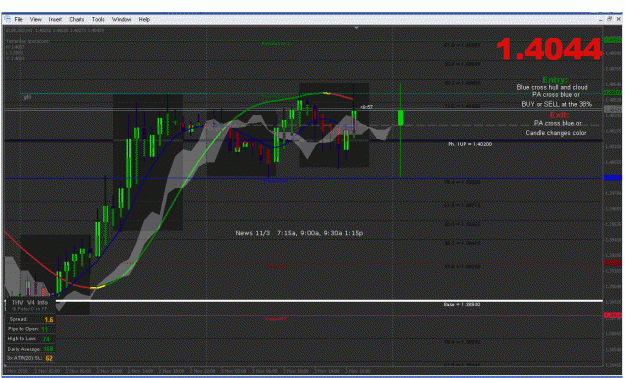This screenshot has height=378, width=625.
Task: Click the blue Pivot level label on chart
Action: point(275,181)
